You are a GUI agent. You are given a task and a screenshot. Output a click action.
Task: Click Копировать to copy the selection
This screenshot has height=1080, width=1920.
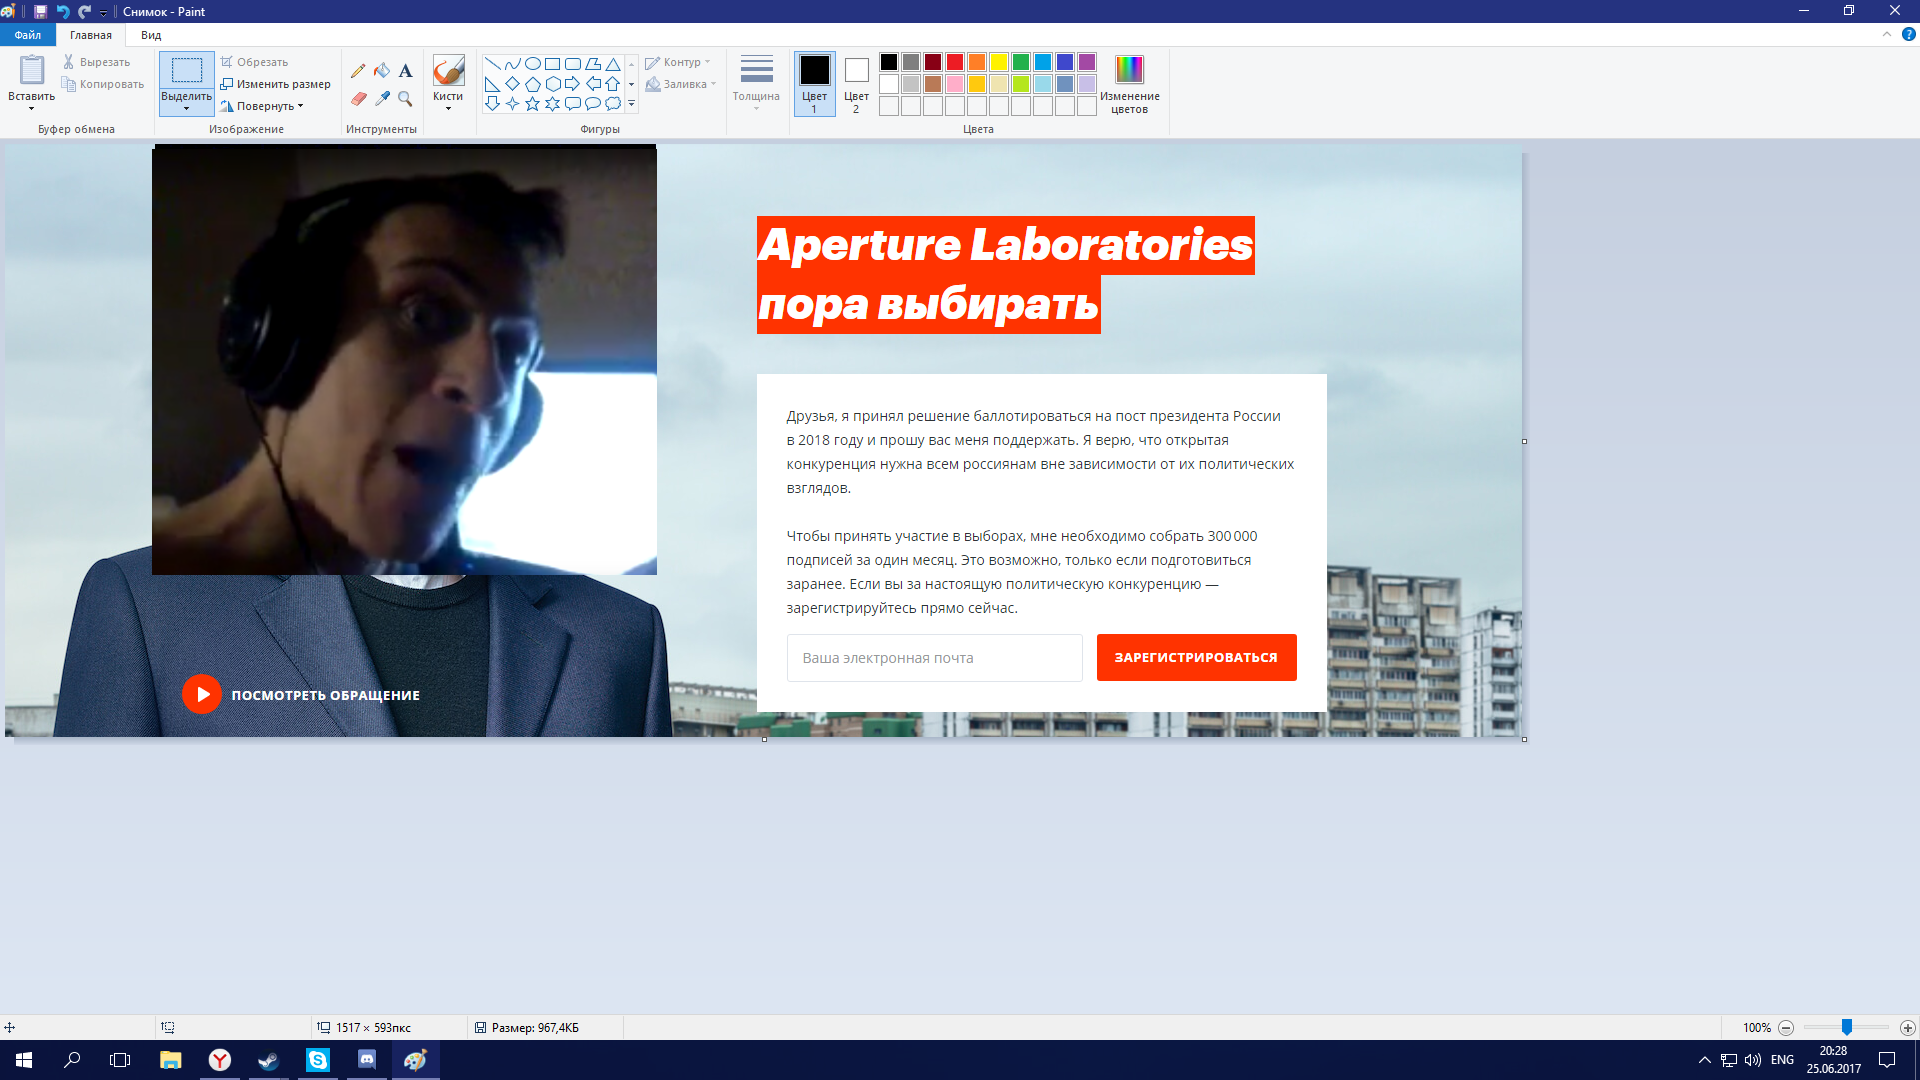pyautogui.click(x=103, y=84)
